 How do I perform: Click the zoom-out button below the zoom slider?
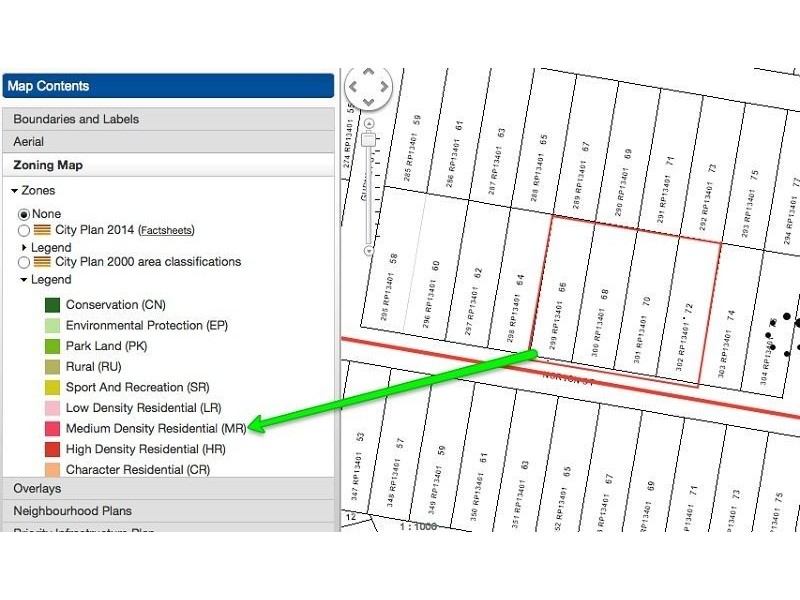pos(368,251)
